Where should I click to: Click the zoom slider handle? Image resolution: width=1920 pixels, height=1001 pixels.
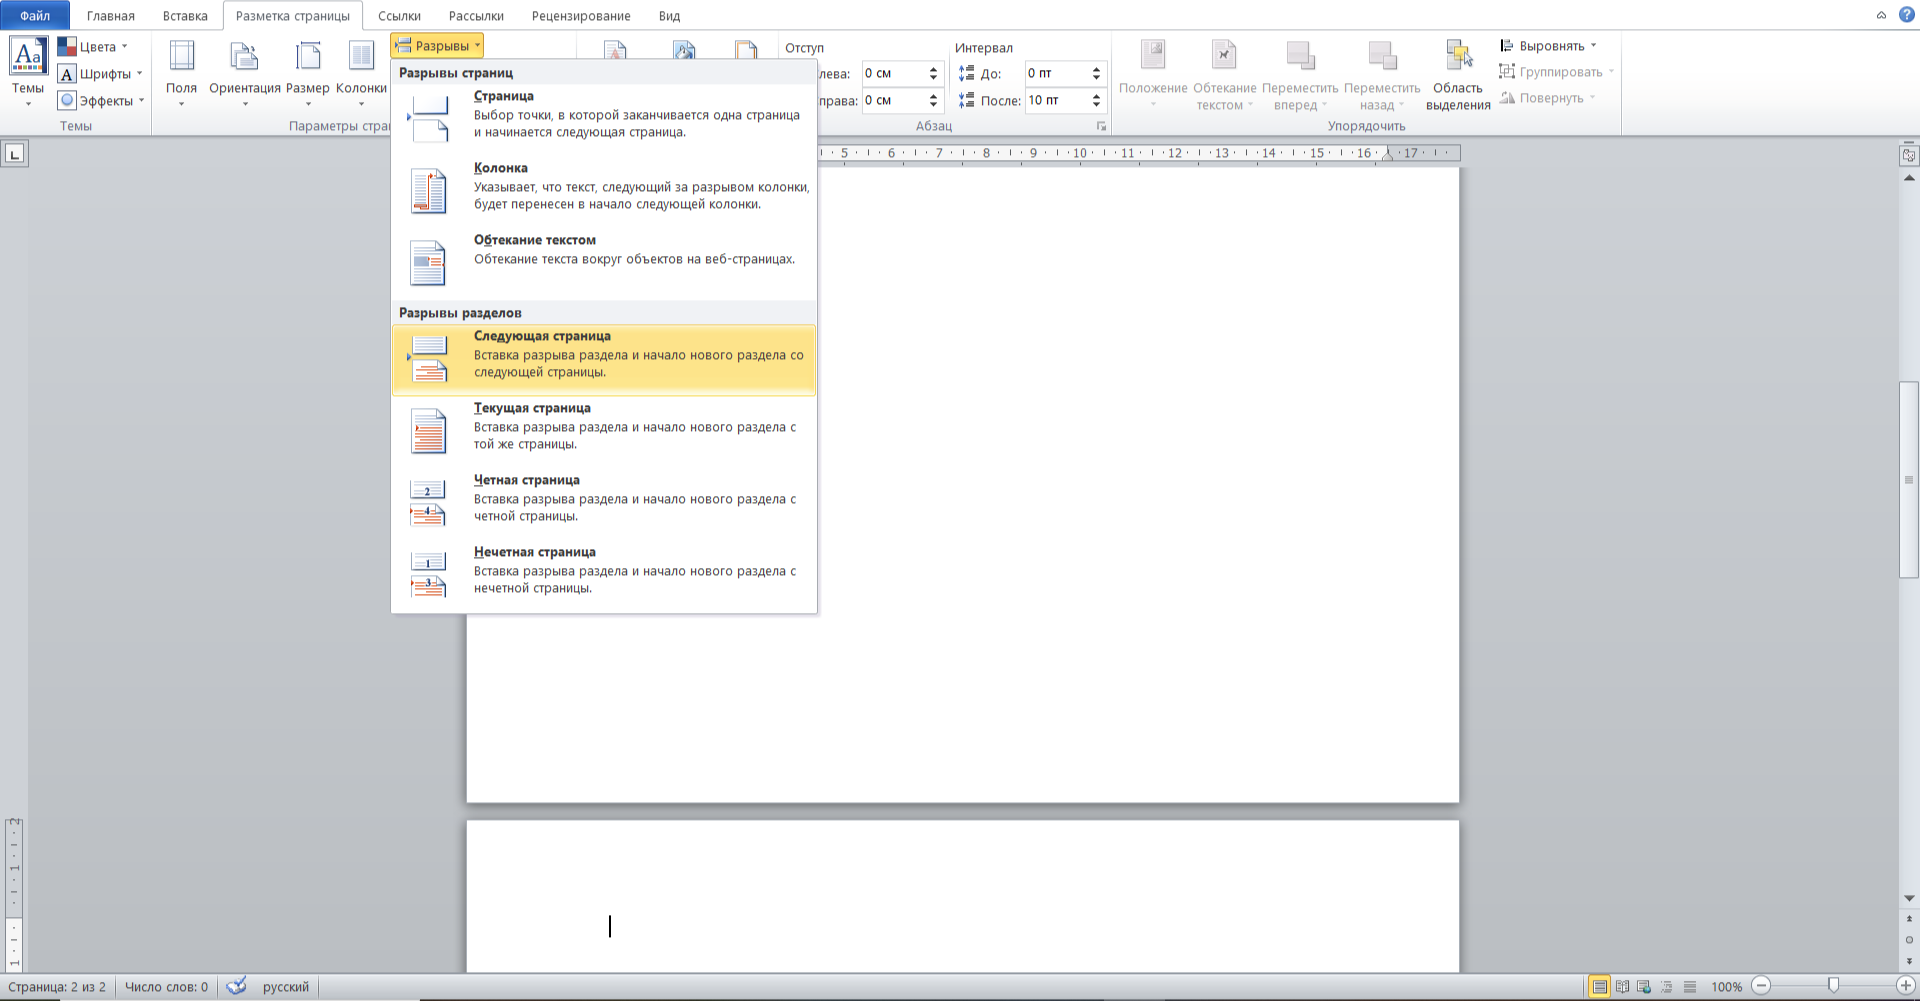pyautogui.click(x=1833, y=986)
